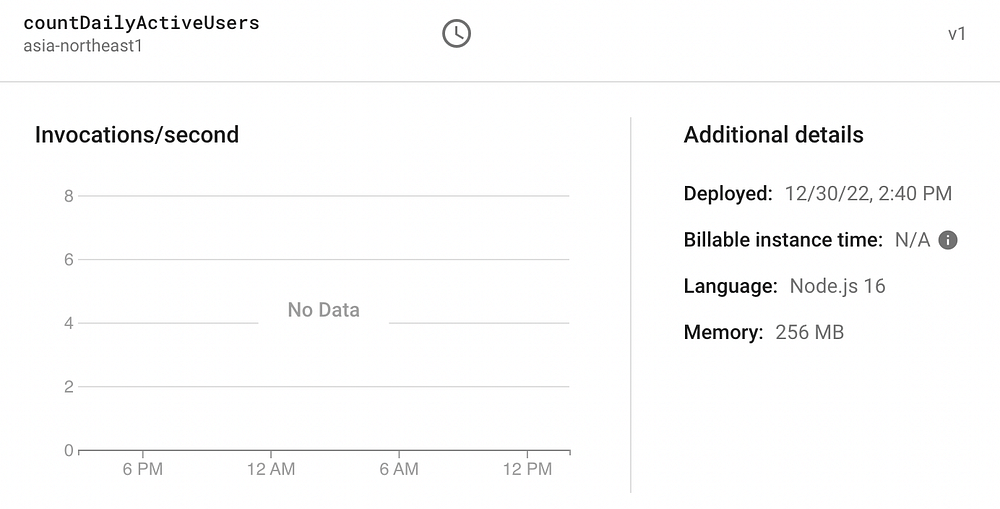Click the N/A billable time value
Viewport: 1000px width, 509px height.
[912, 240]
